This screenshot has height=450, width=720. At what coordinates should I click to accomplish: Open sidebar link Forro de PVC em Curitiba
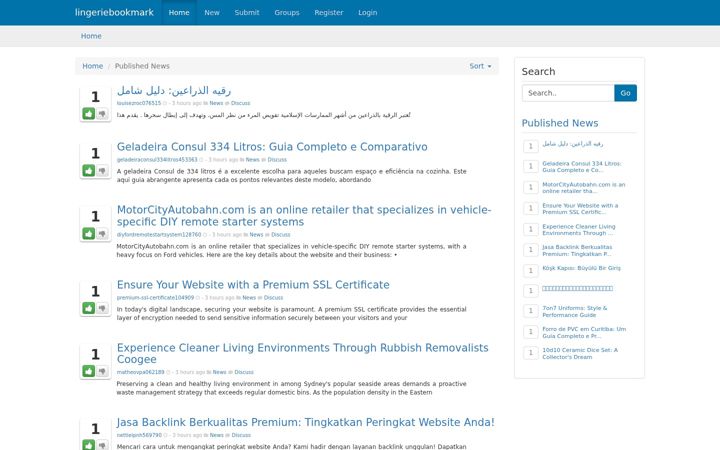coord(584,332)
